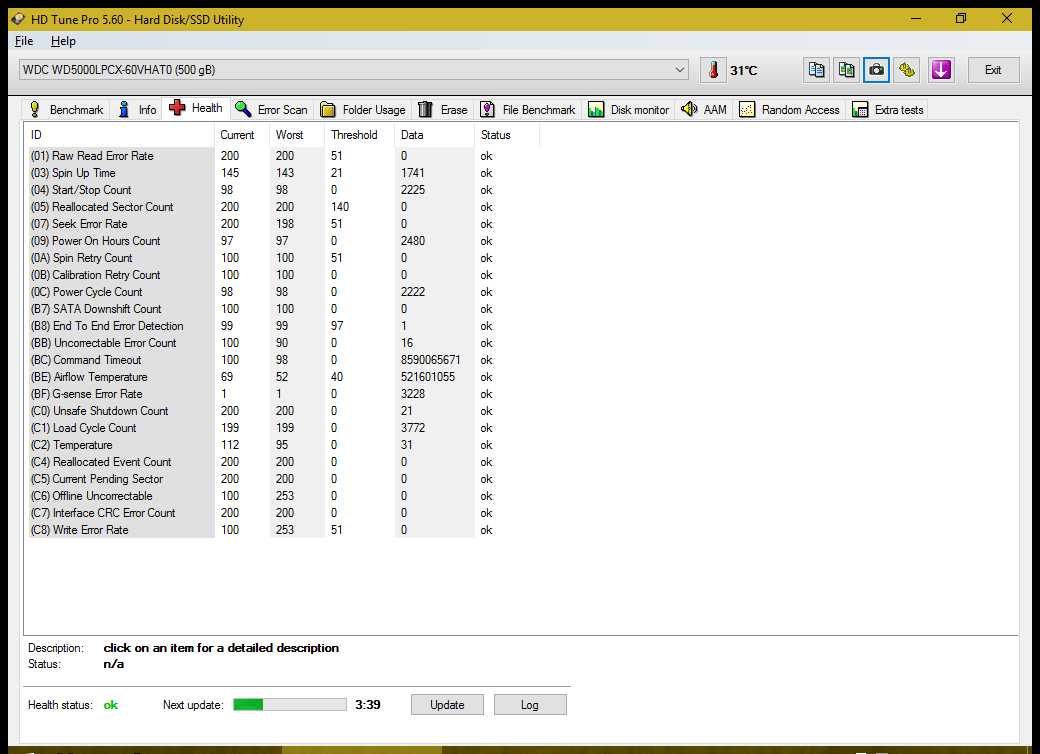Click the green Health status ok text
This screenshot has width=1040, height=754.
pyautogui.click(x=111, y=705)
